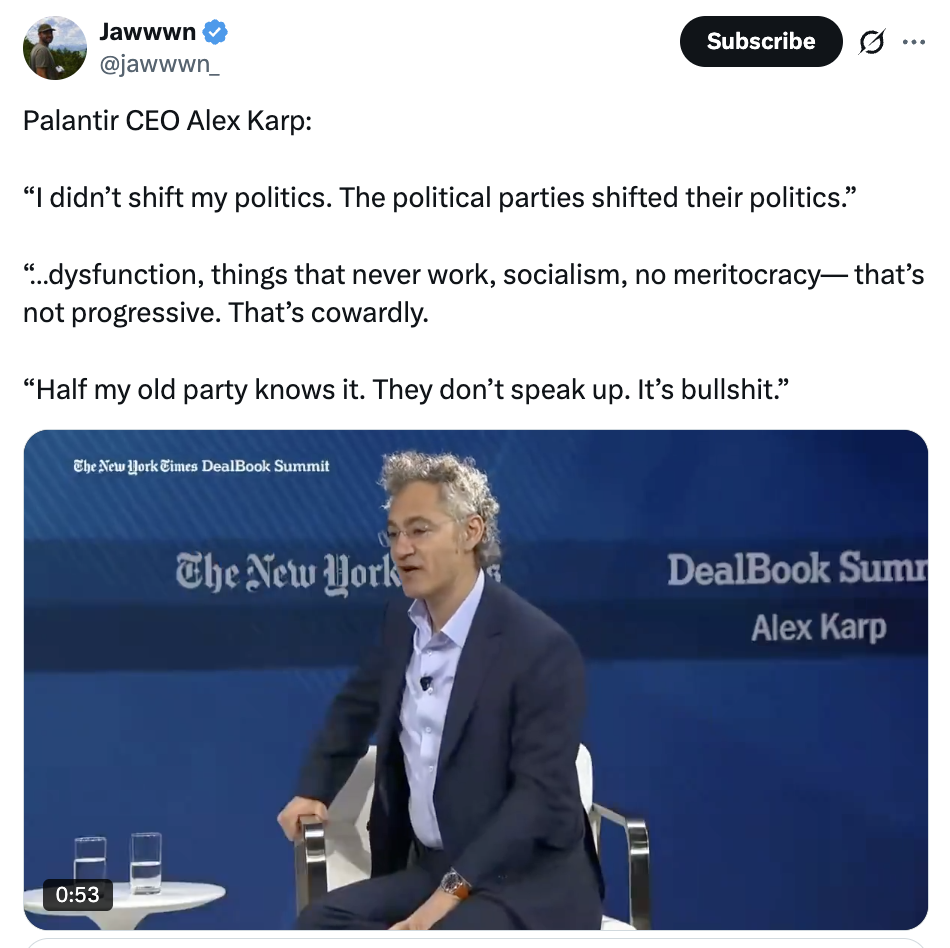
Task: Click the 'Alex Karp' caption in the video
Action: [x=819, y=628]
